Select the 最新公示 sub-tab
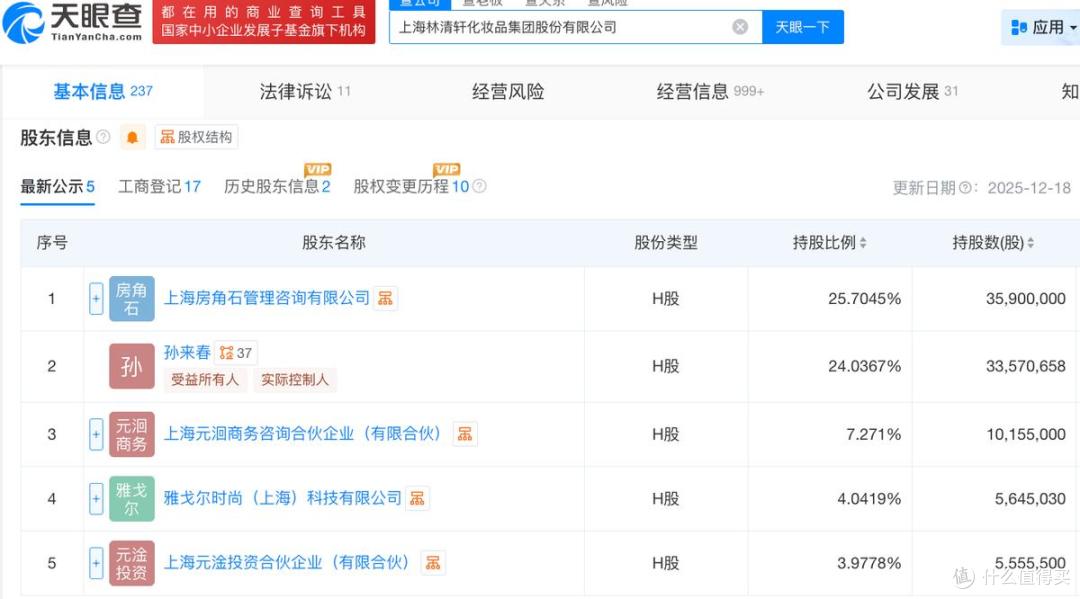 57,187
